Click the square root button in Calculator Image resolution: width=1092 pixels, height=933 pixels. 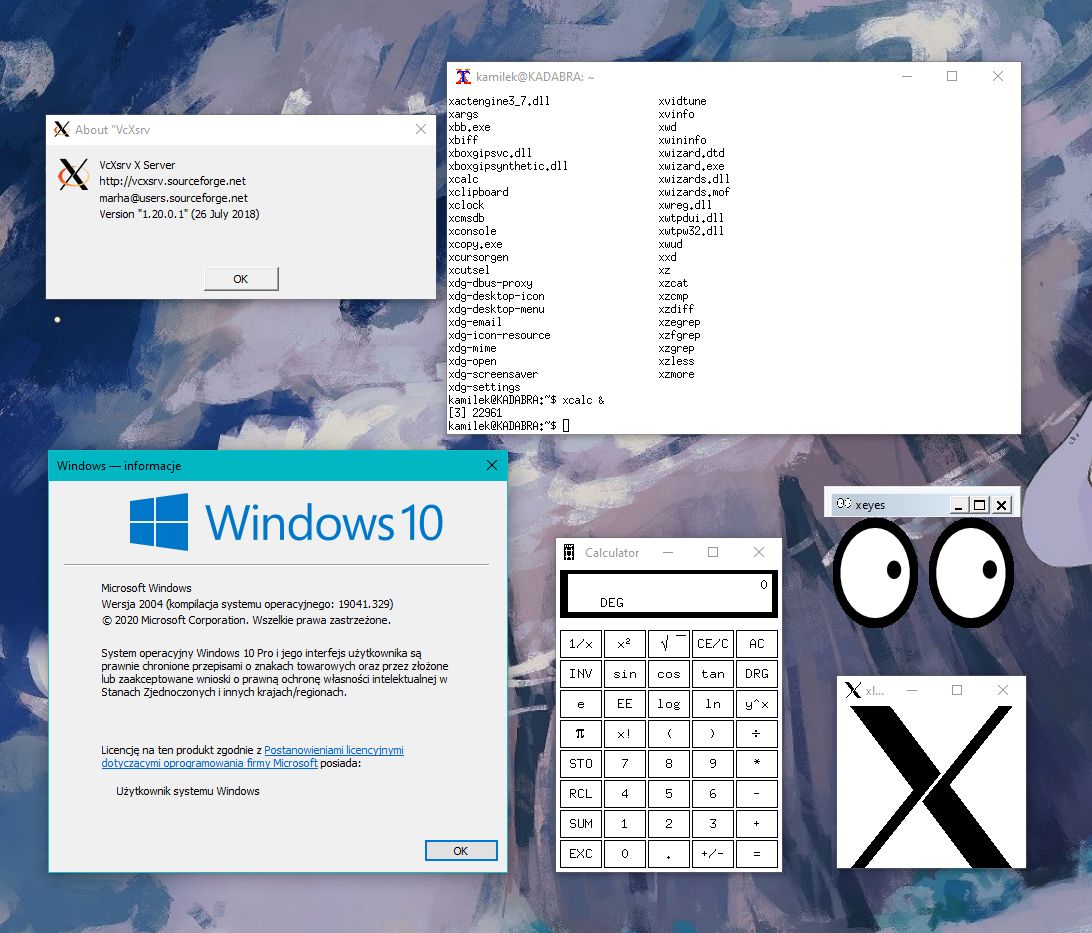point(669,644)
